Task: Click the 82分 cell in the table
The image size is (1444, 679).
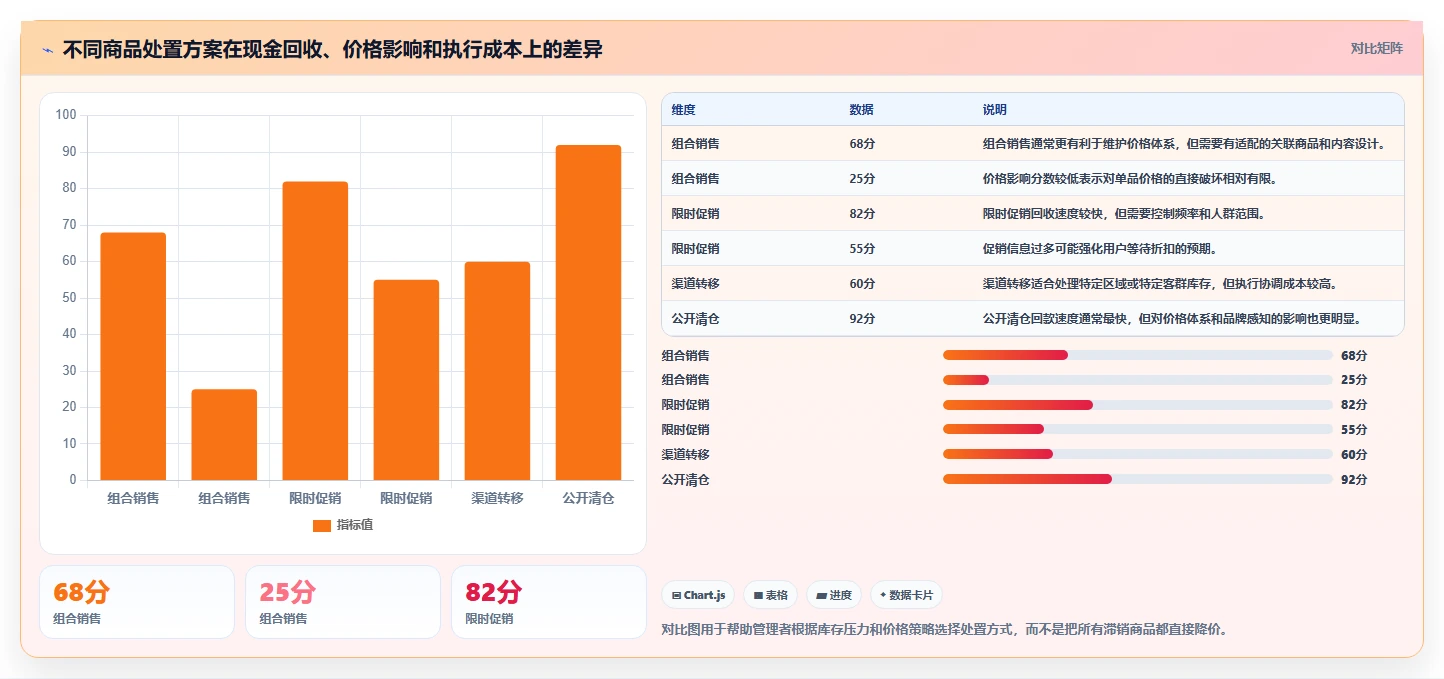Action: (862, 214)
